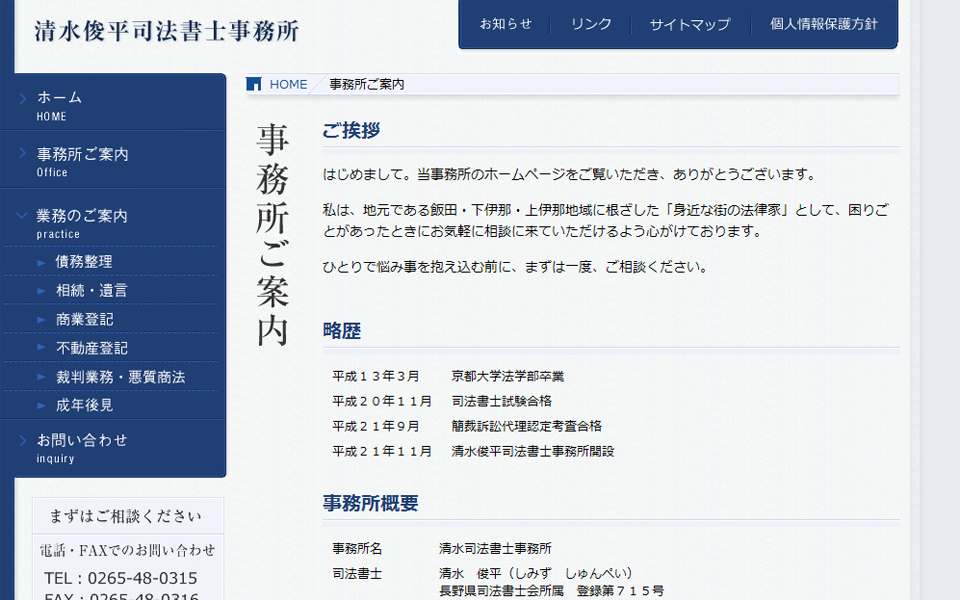
Task: Click まずはご相談ください banner heading
Action: (x=126, y=516)
